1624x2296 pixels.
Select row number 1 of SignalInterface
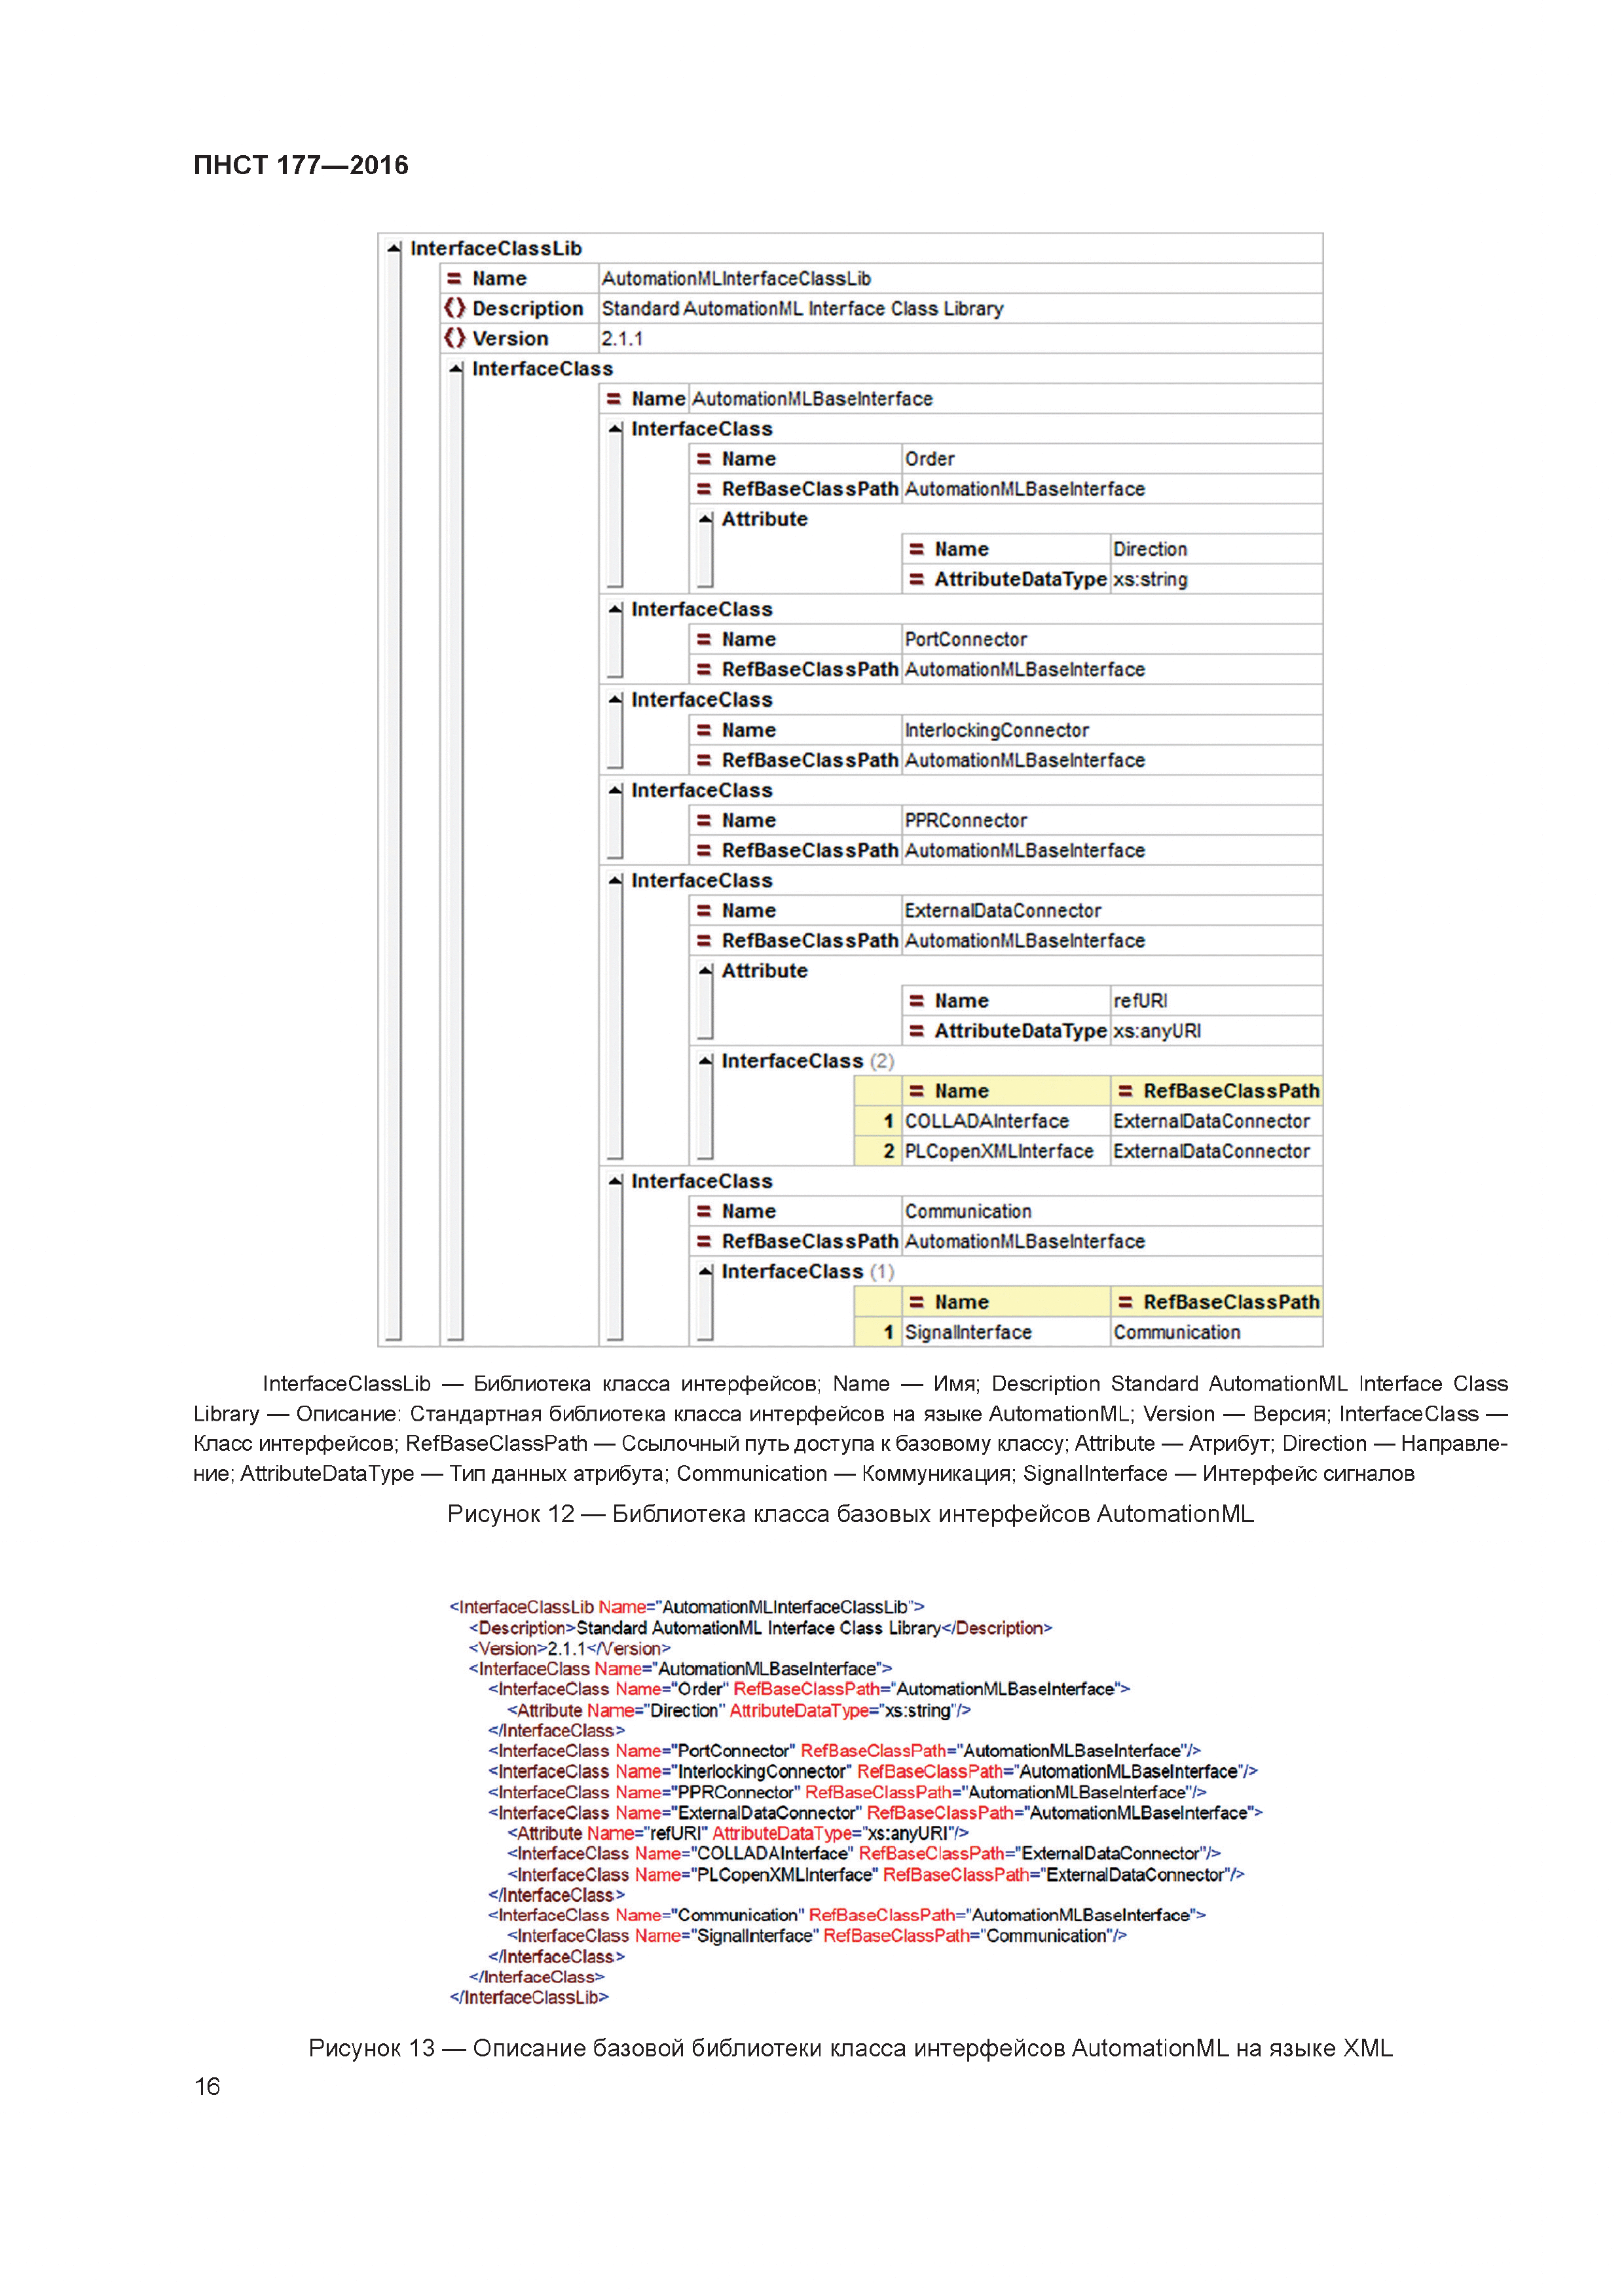(x=878, y=1332)
